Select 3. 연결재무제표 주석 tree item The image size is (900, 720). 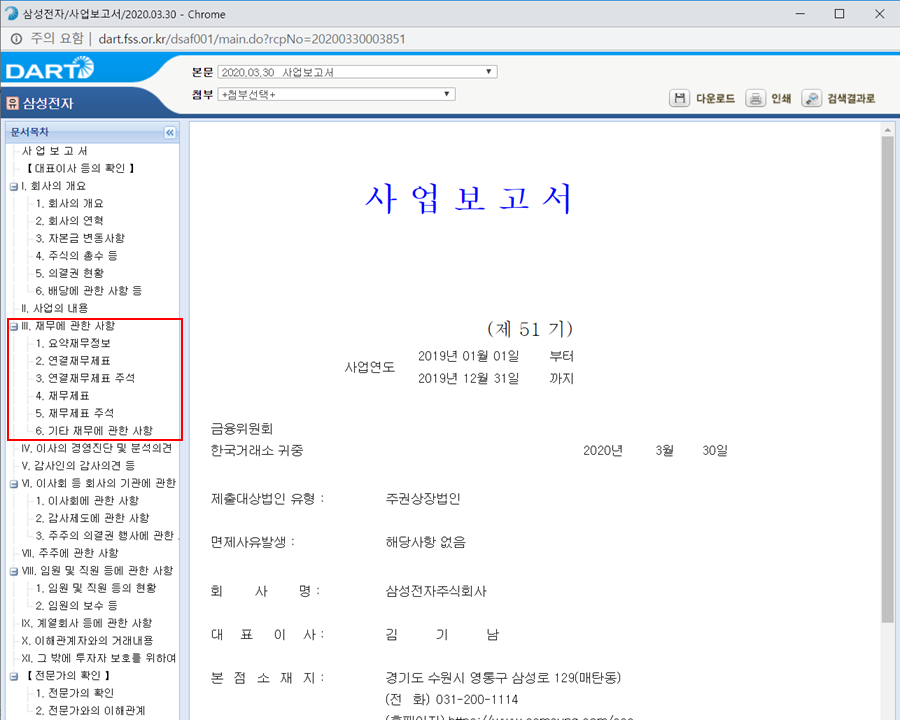(85, 378)
